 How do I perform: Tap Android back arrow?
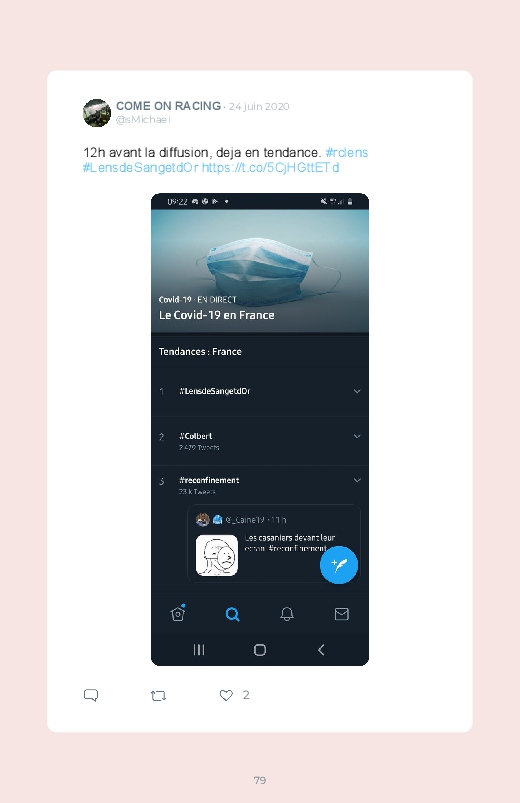[321, 650]
